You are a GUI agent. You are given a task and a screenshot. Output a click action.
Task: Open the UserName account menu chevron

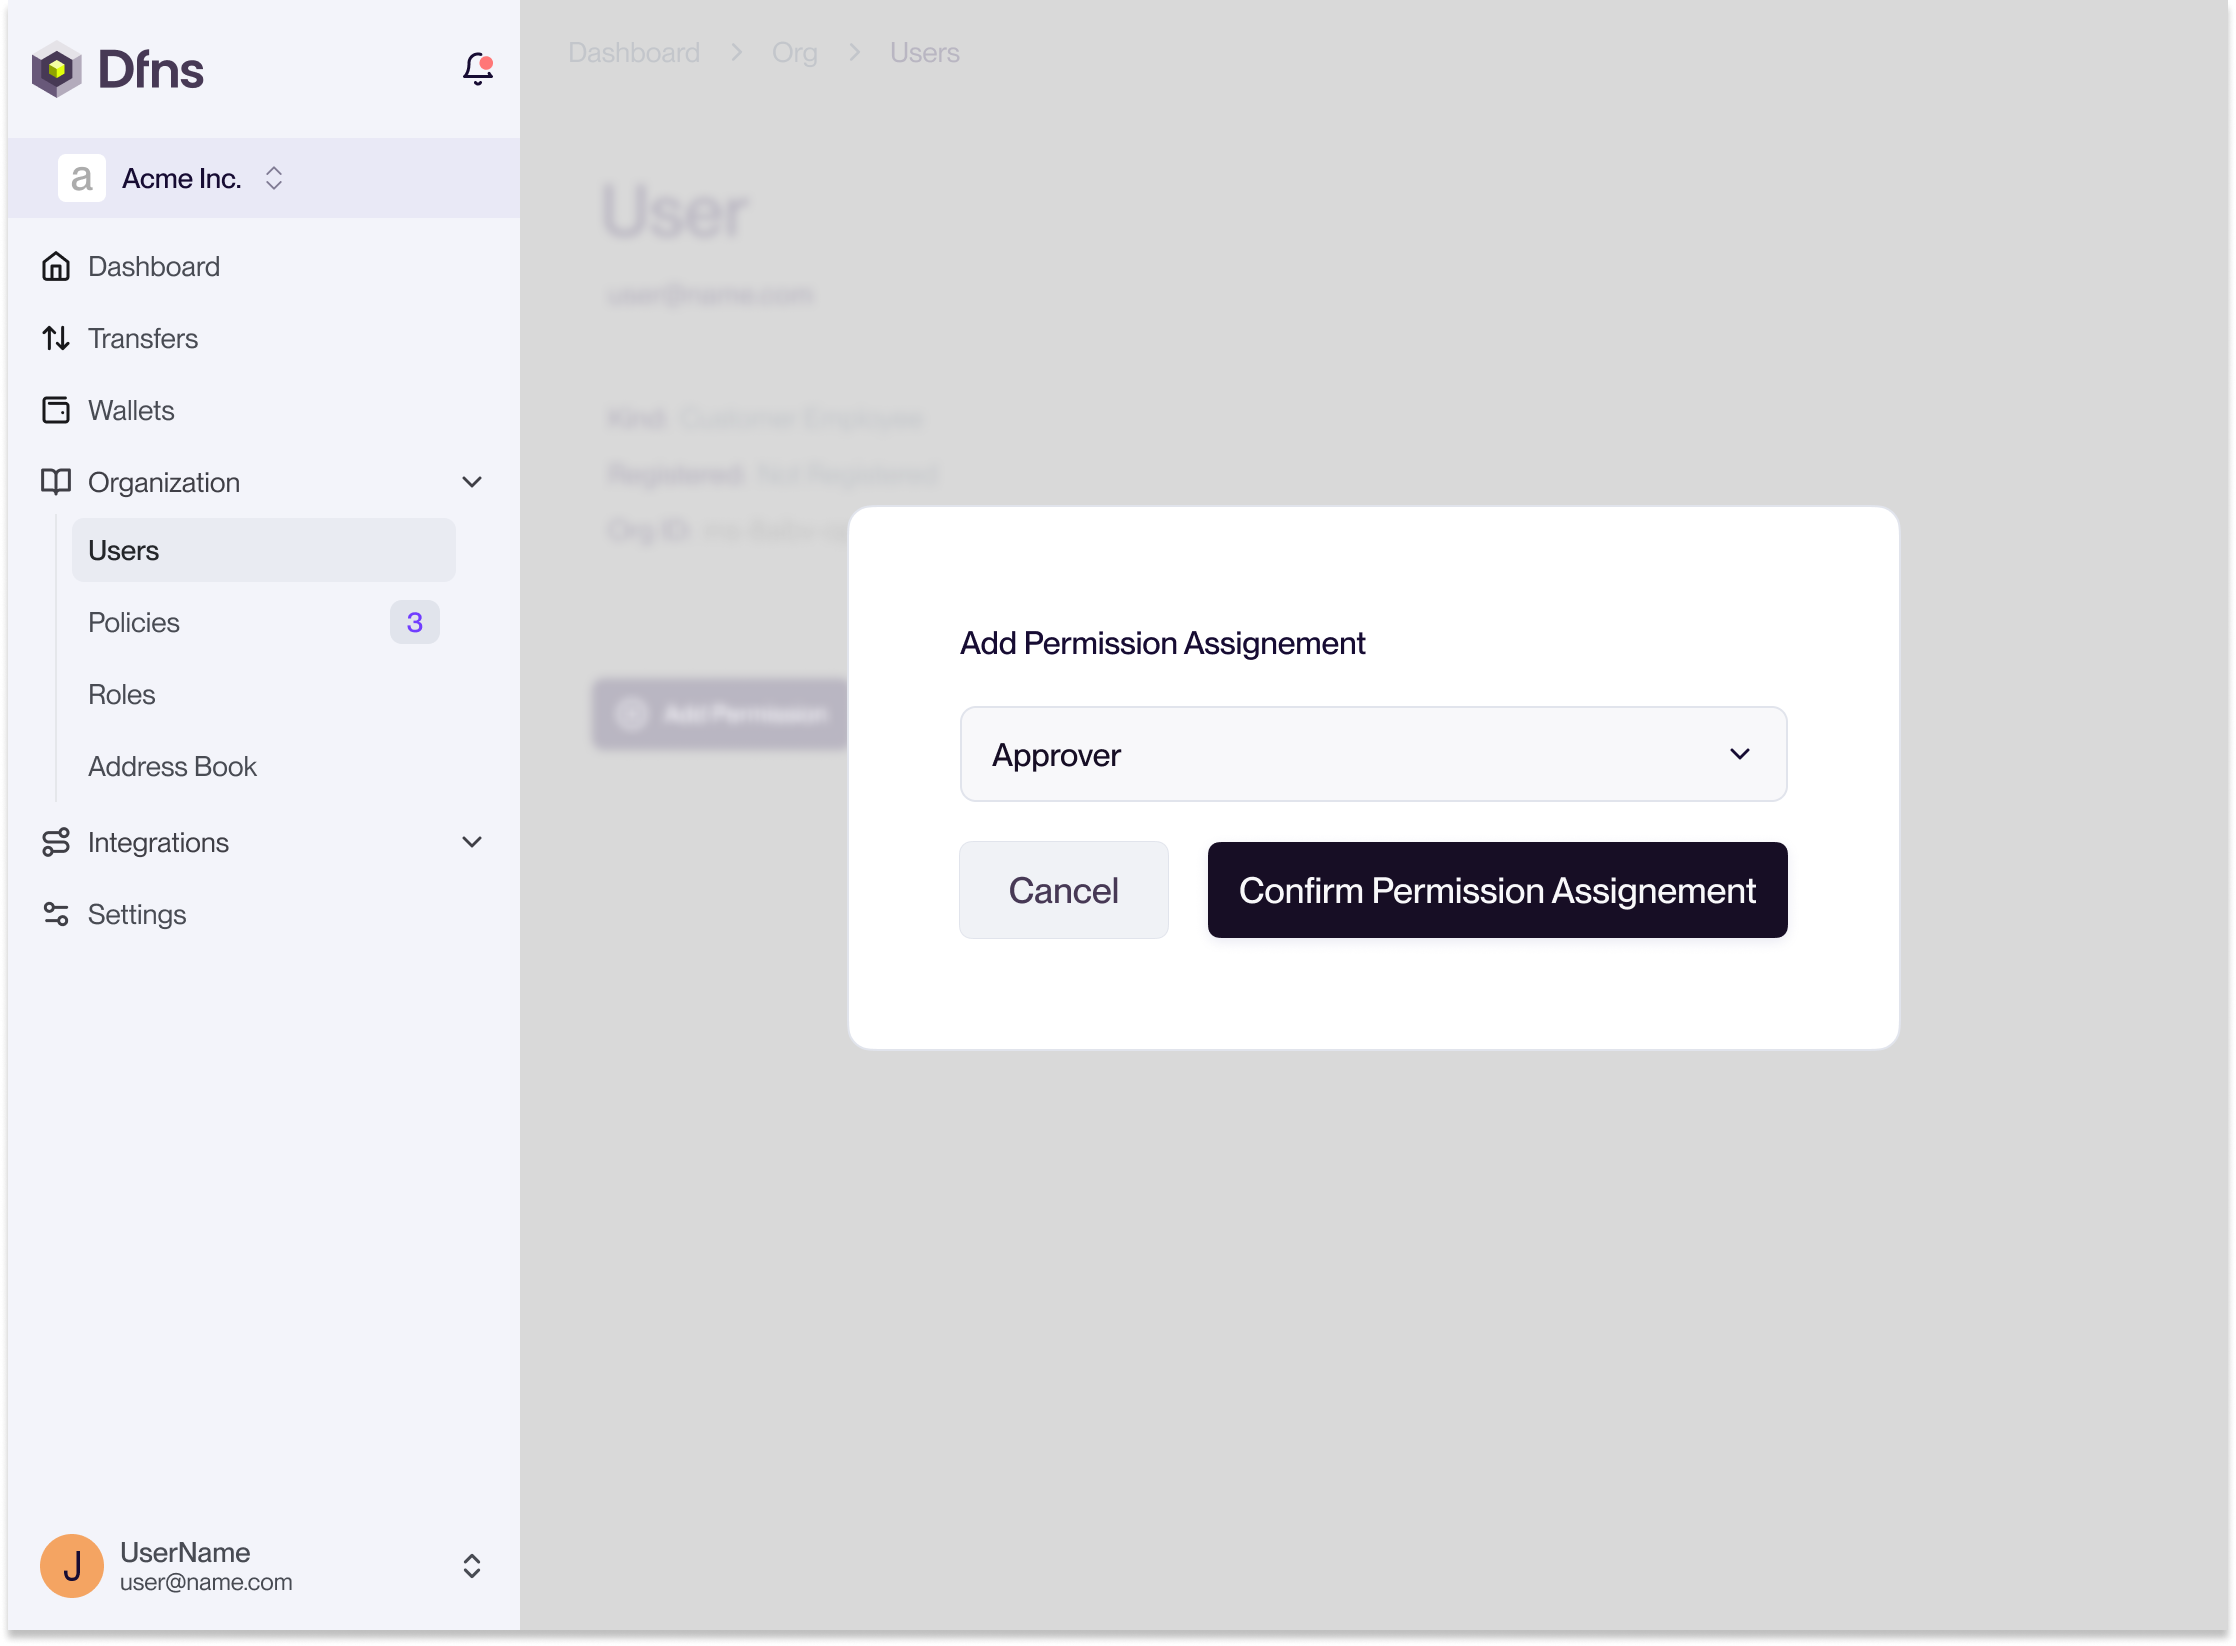(472, 1566)
